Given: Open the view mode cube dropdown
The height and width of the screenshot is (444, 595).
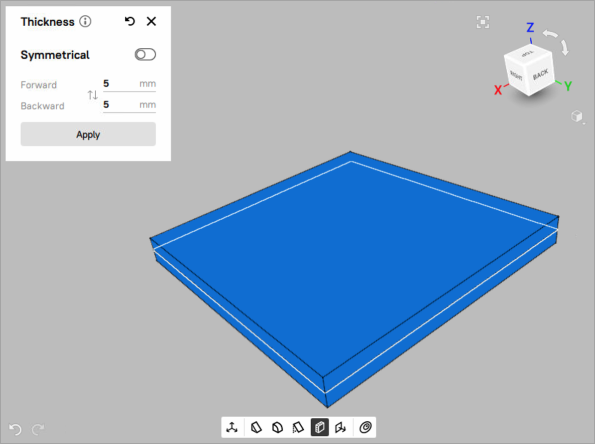Looking at the screenshot, I should coord(577,116).
